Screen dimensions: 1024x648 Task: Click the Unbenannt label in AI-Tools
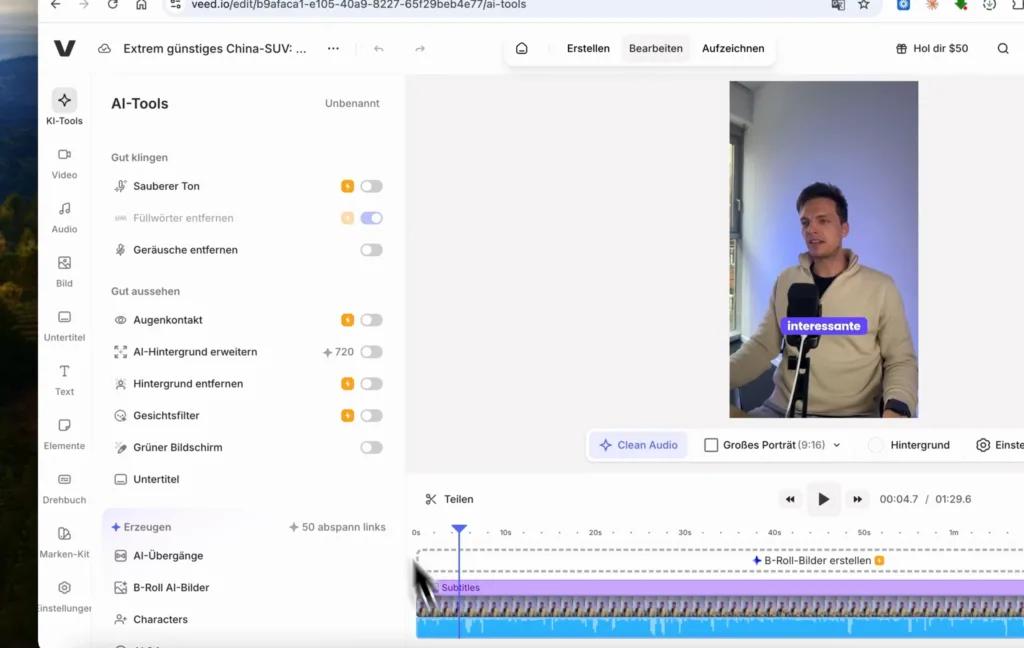click(352, 103)
